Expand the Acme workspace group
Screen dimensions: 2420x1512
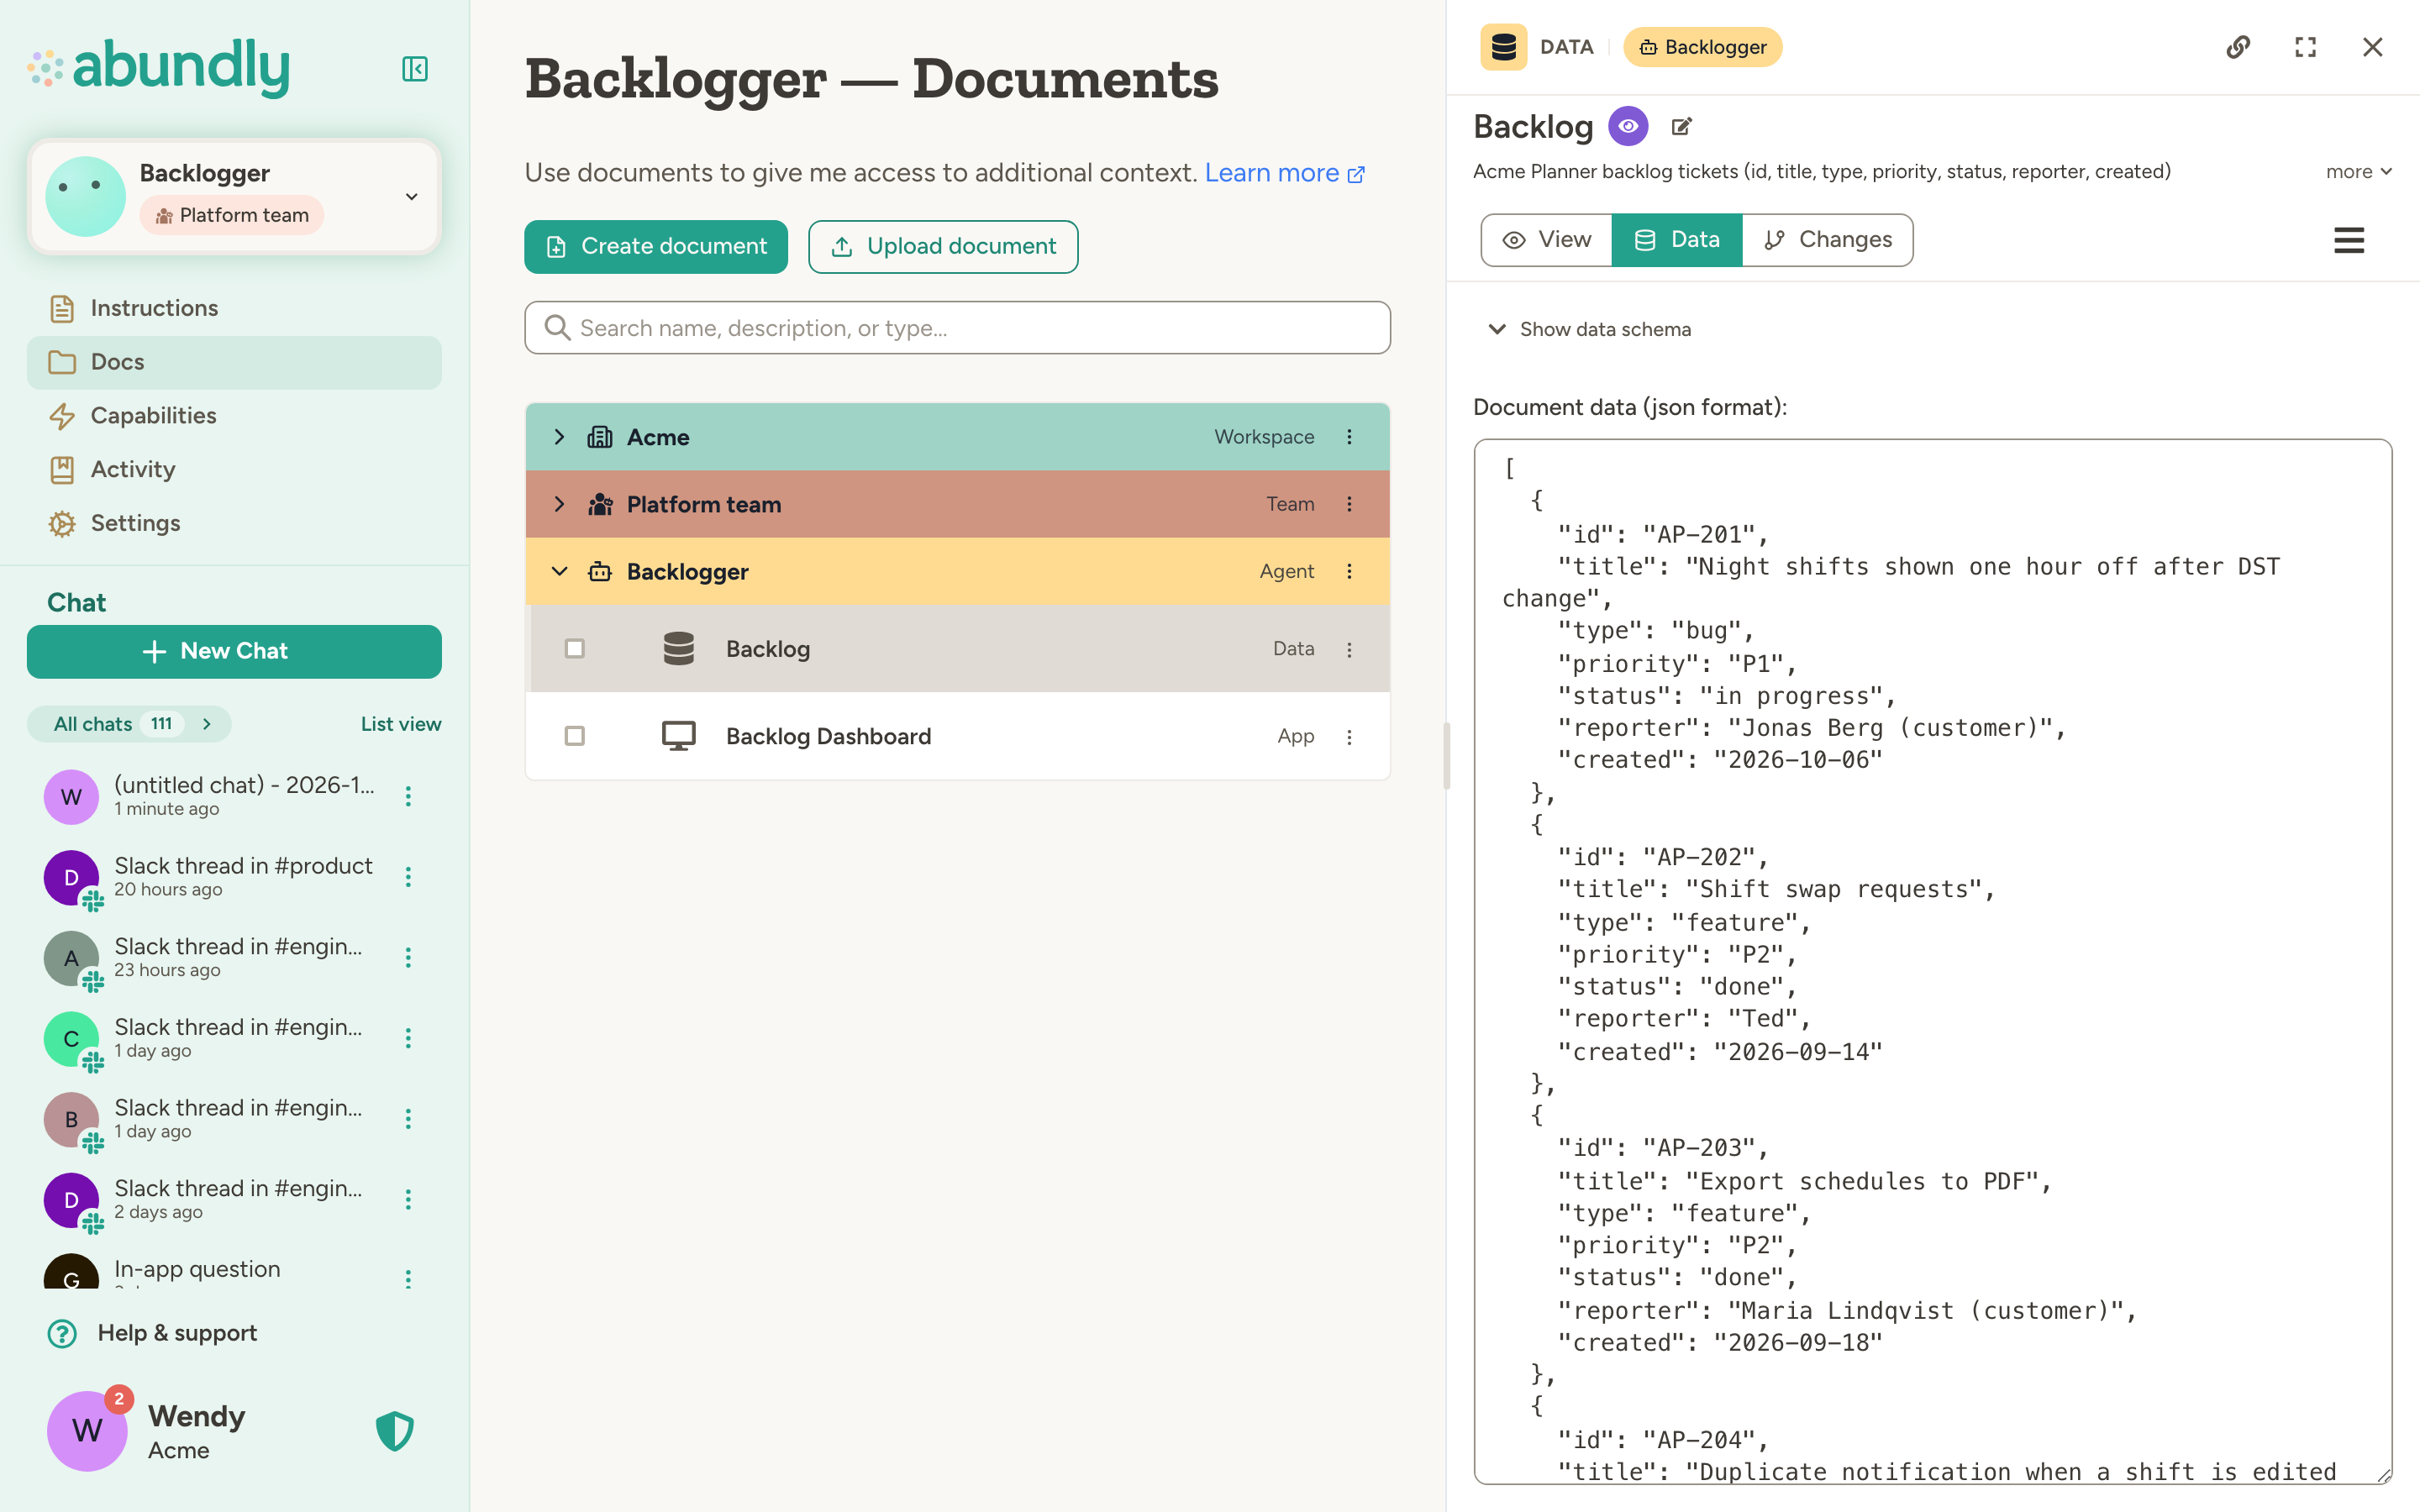(559, 437)
